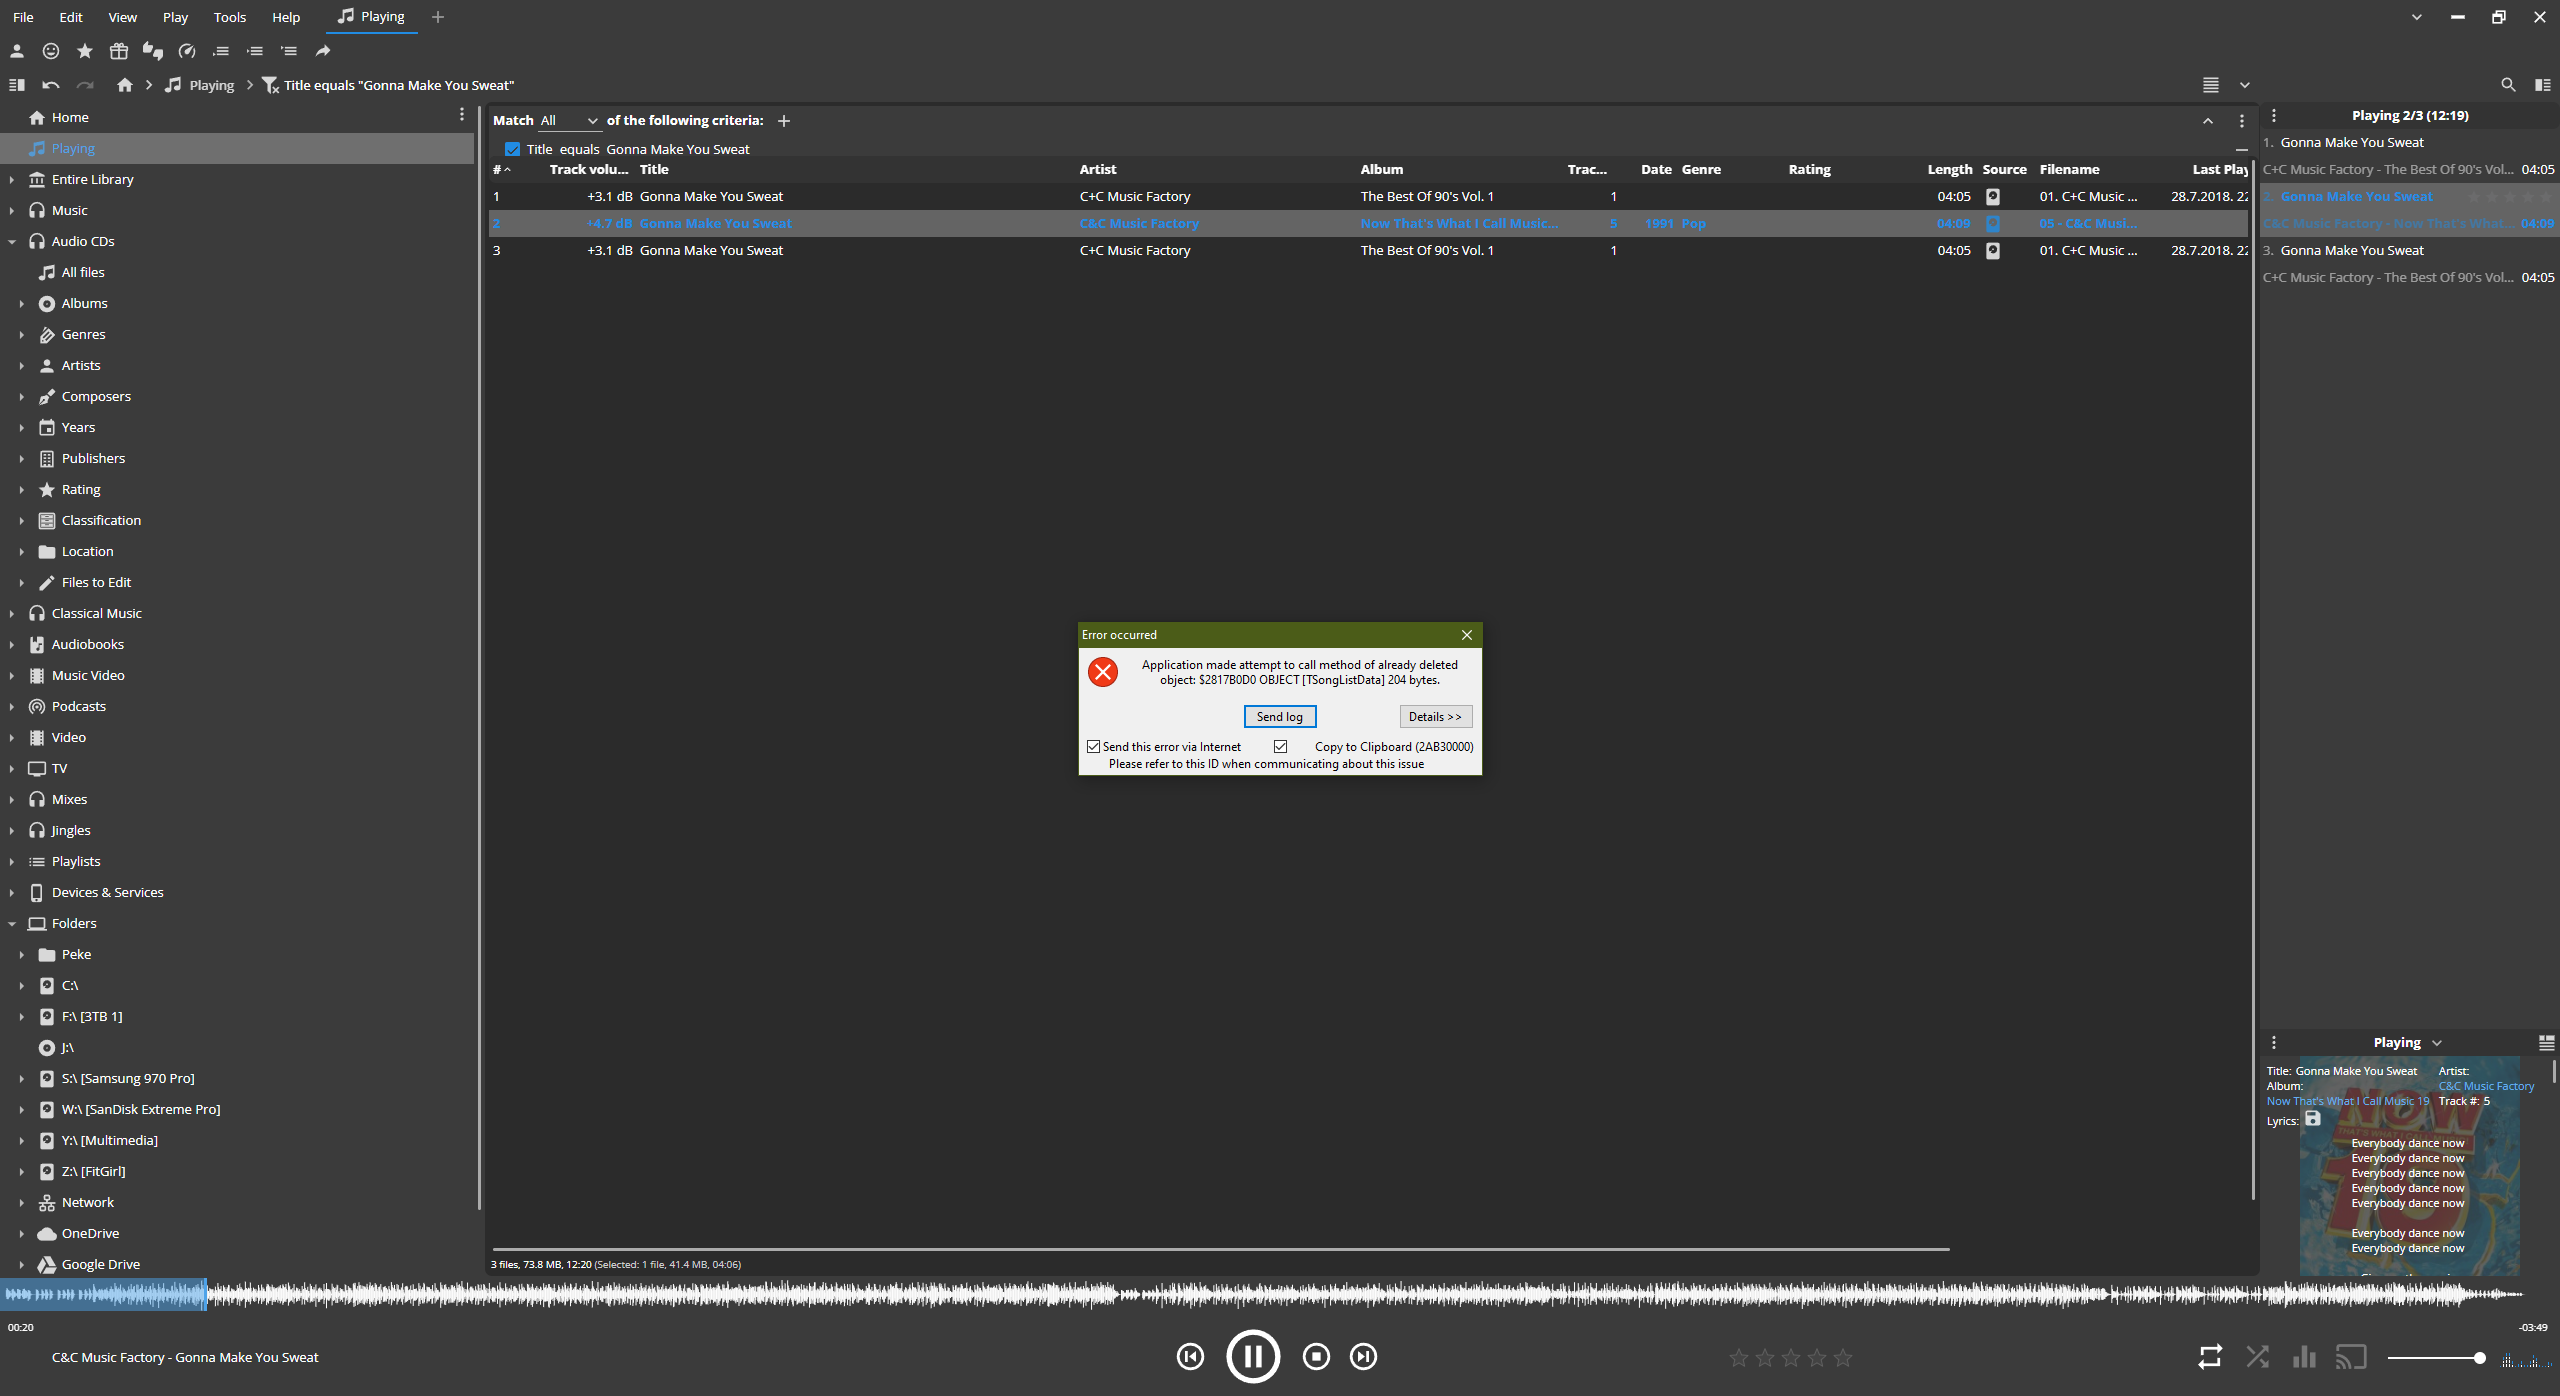Toggle the shuffle icon
Screen dimensions: 2560x1396
point(2257,1357)
